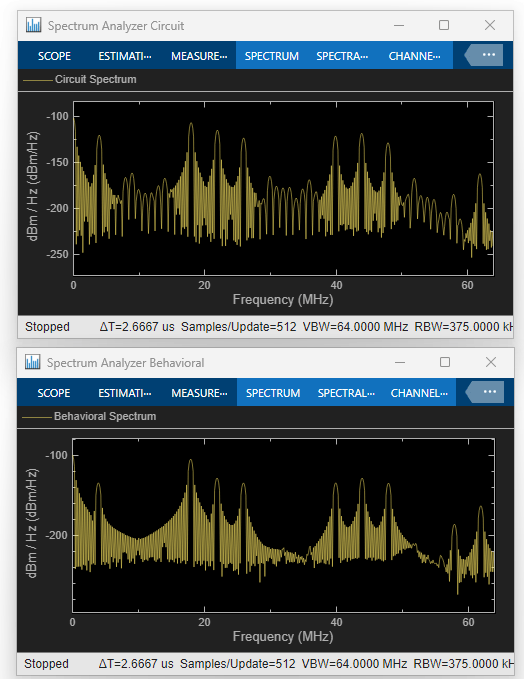The width and height of the screenshot is (524, 679).
Task: Open SCOPE tab in Circuit analyzer
Action: click(x=54, y=56)
